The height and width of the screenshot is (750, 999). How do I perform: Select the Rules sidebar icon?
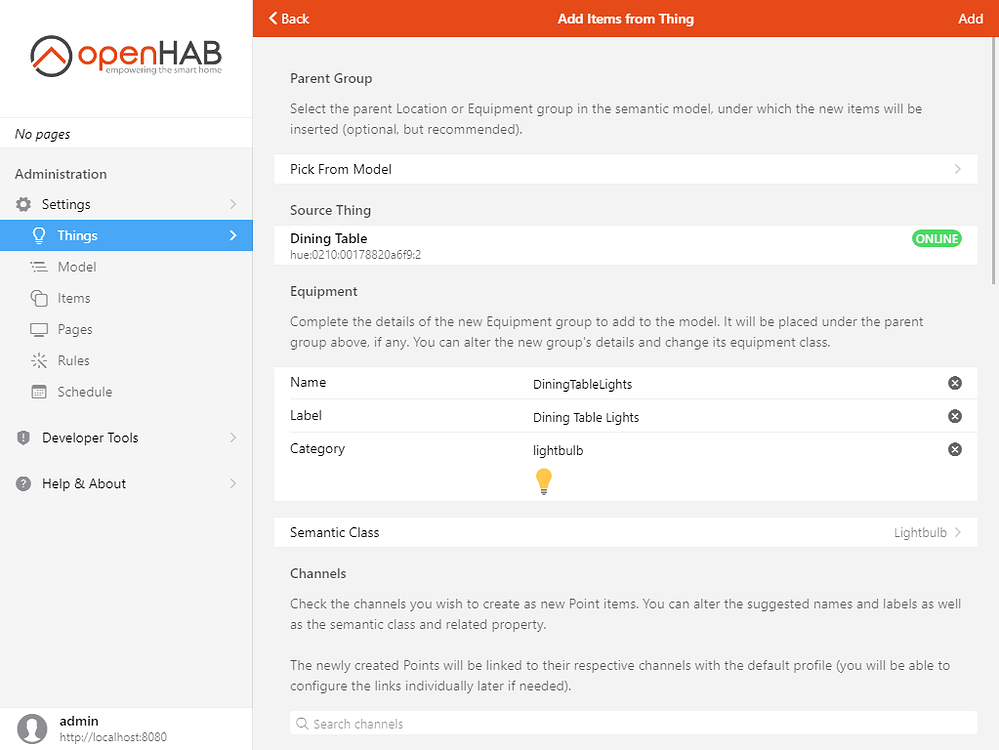click(x=40, y=360)
